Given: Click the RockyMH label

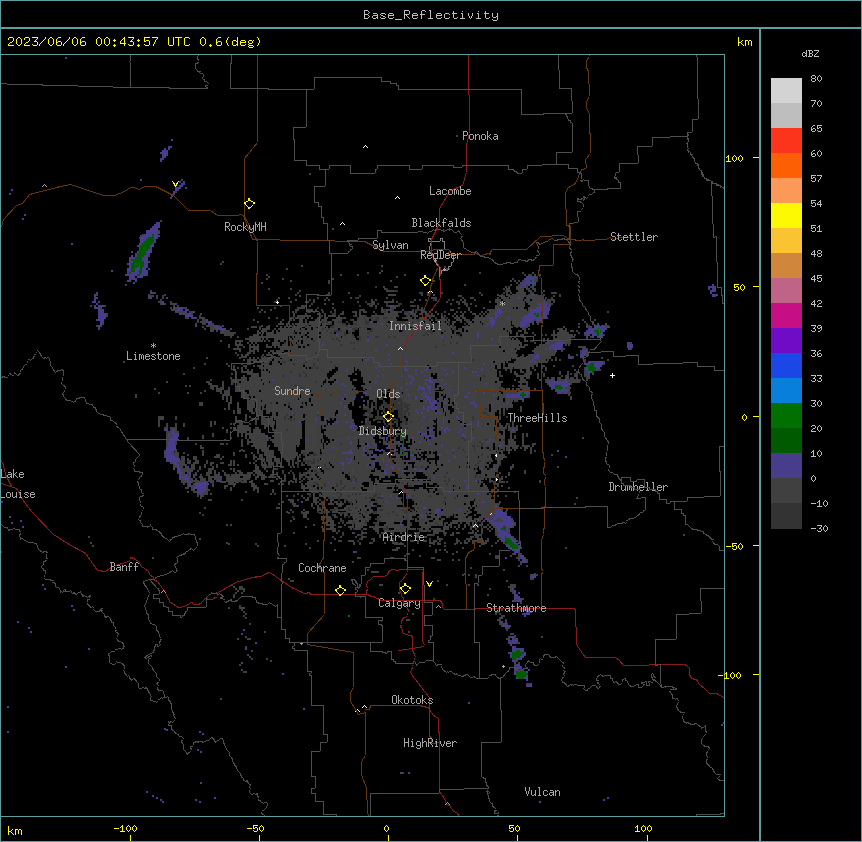Looking at the screenshot, I should (x=245, y=227).
